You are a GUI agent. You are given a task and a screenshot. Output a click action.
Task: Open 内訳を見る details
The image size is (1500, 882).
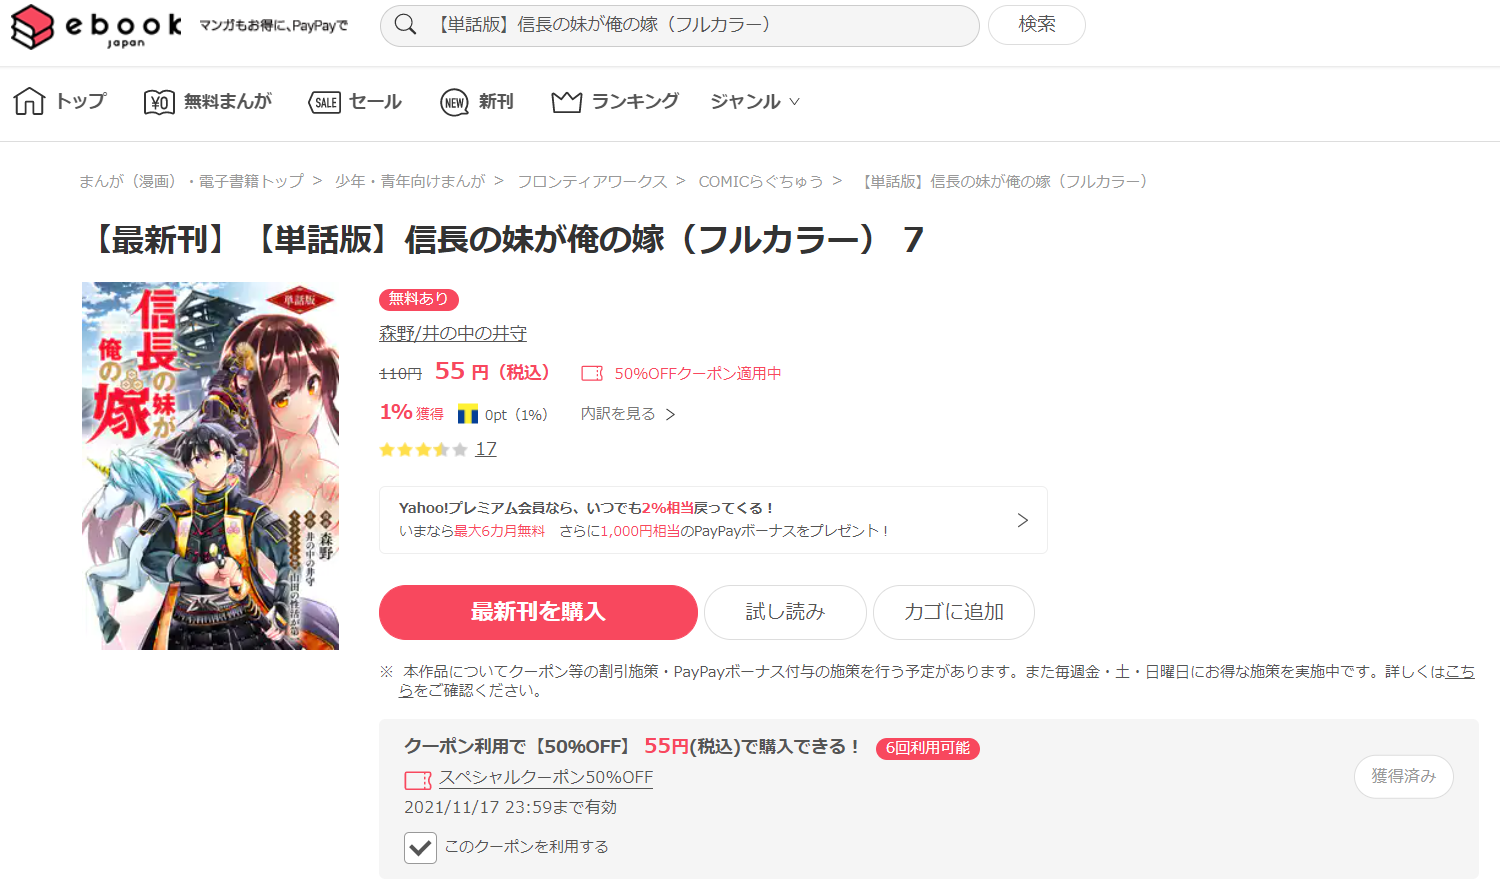pos(628,414)
